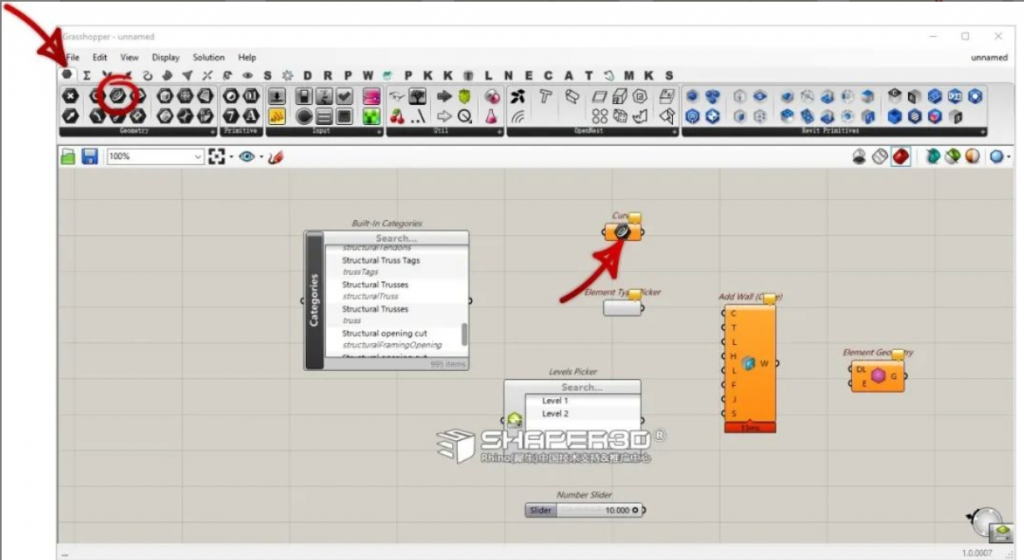Select the round Button input icon

(304, 117)
